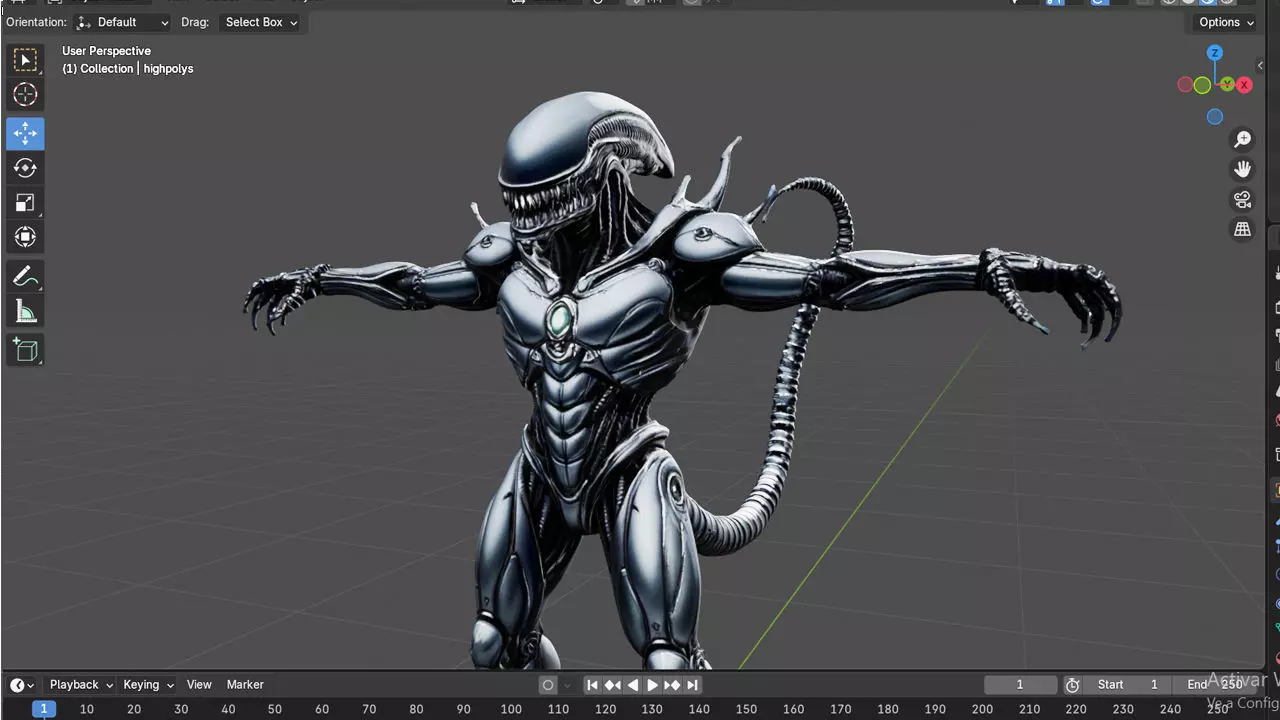The width and height of the screenshot is (1280, 720).
Task: Select the Transform tool
Action: (25, 237)
